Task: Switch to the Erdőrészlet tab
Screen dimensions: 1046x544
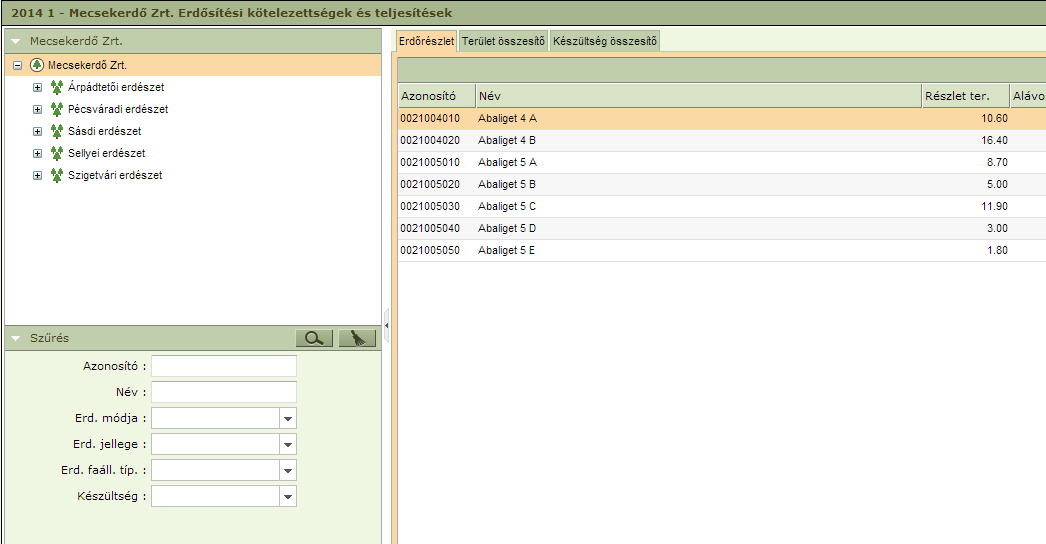Action: (426, 41)
